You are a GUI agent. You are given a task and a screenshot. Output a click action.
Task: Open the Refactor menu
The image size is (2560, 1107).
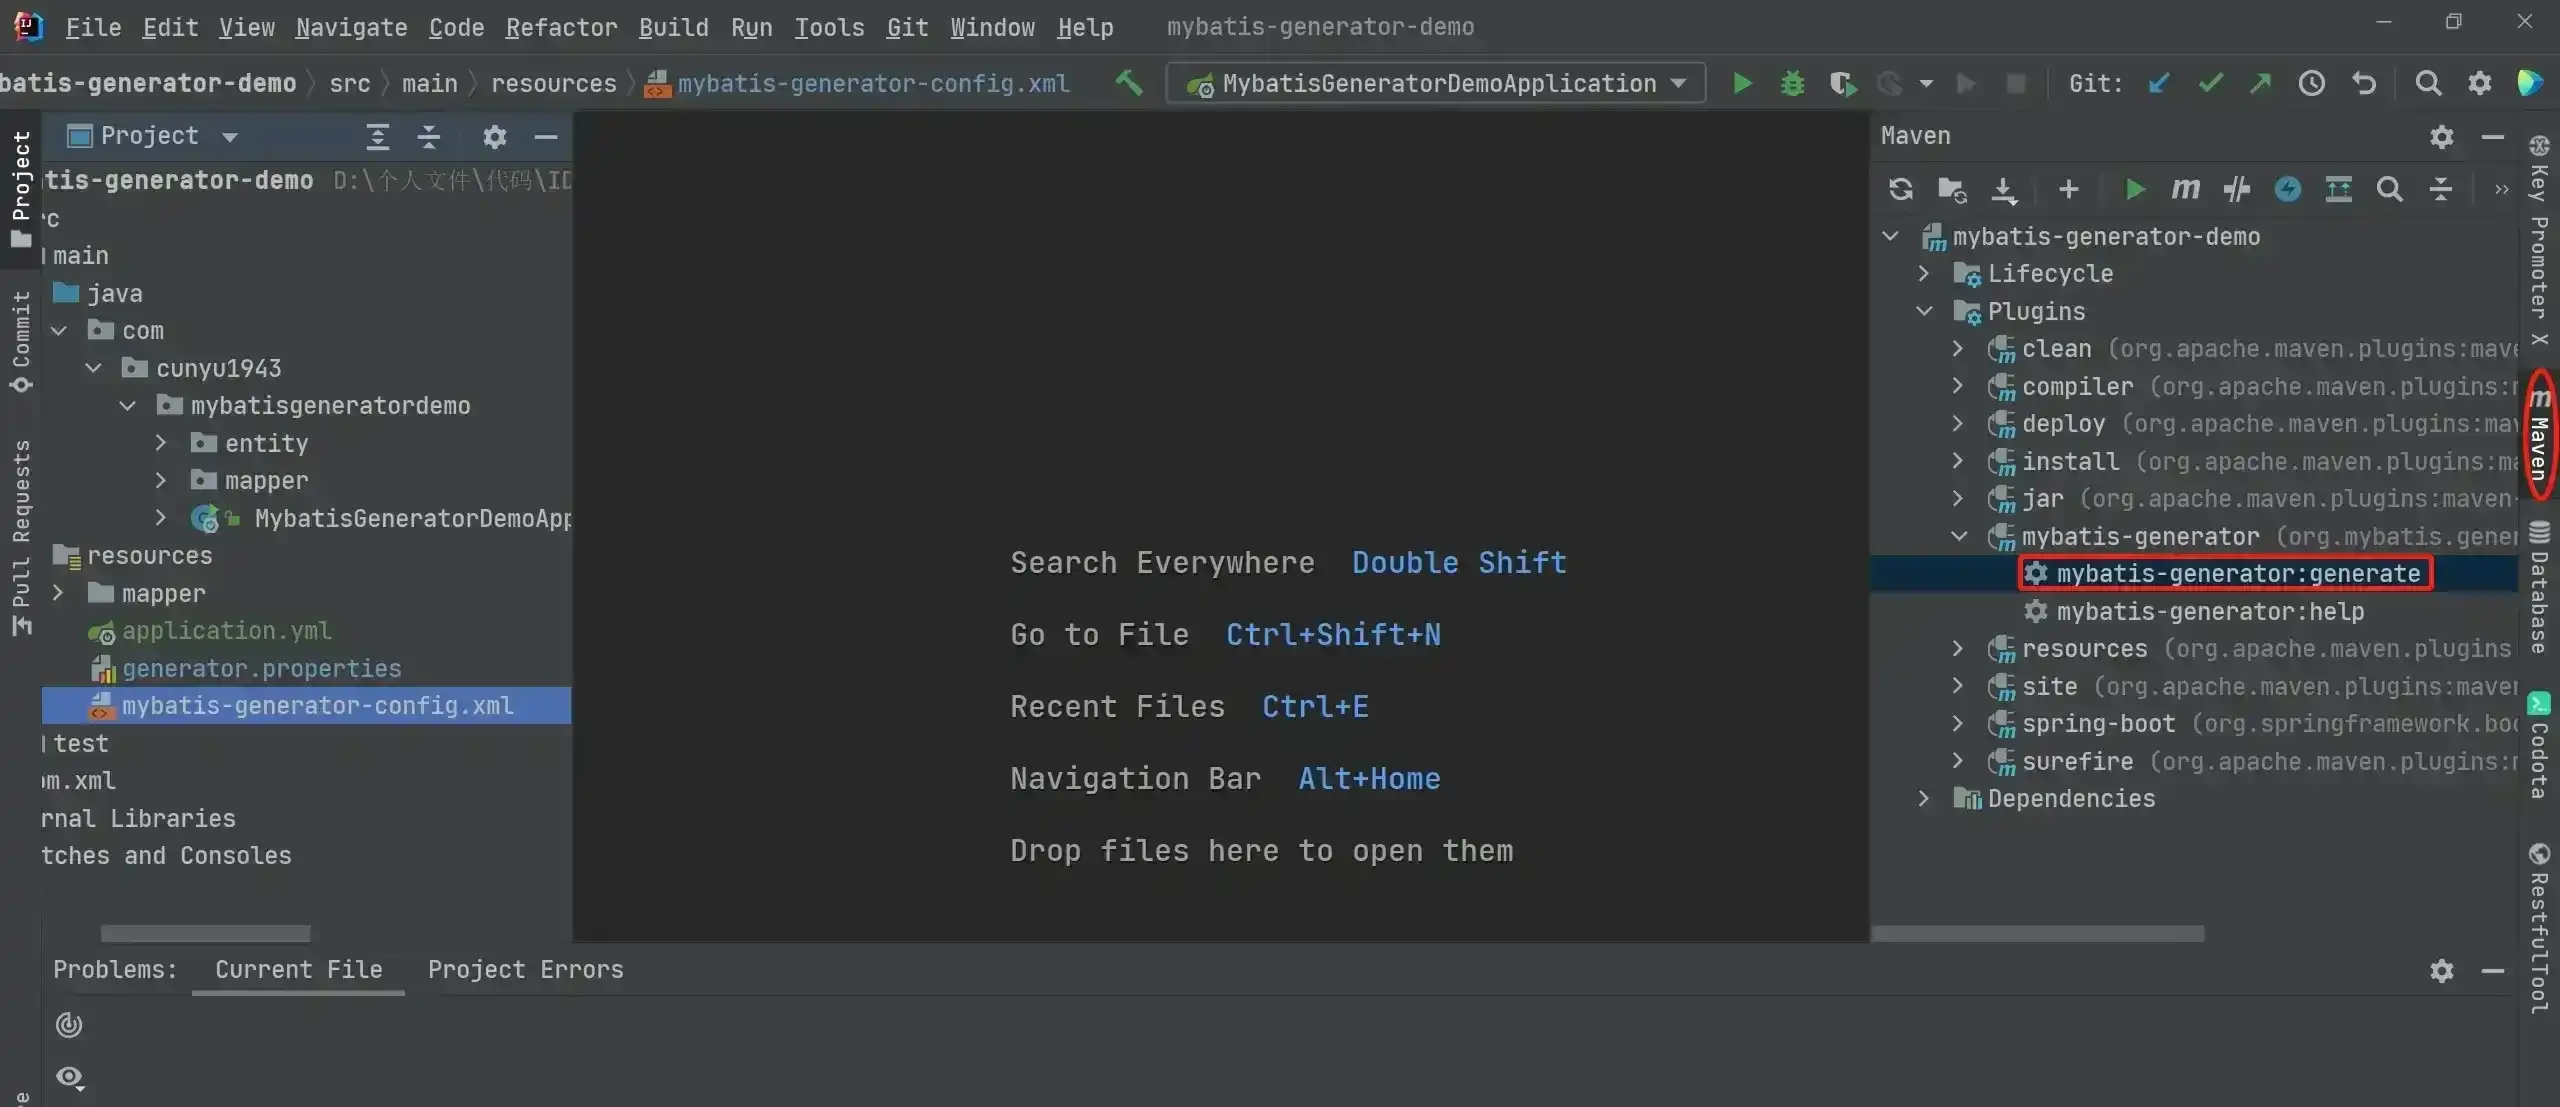pos(560,27)
